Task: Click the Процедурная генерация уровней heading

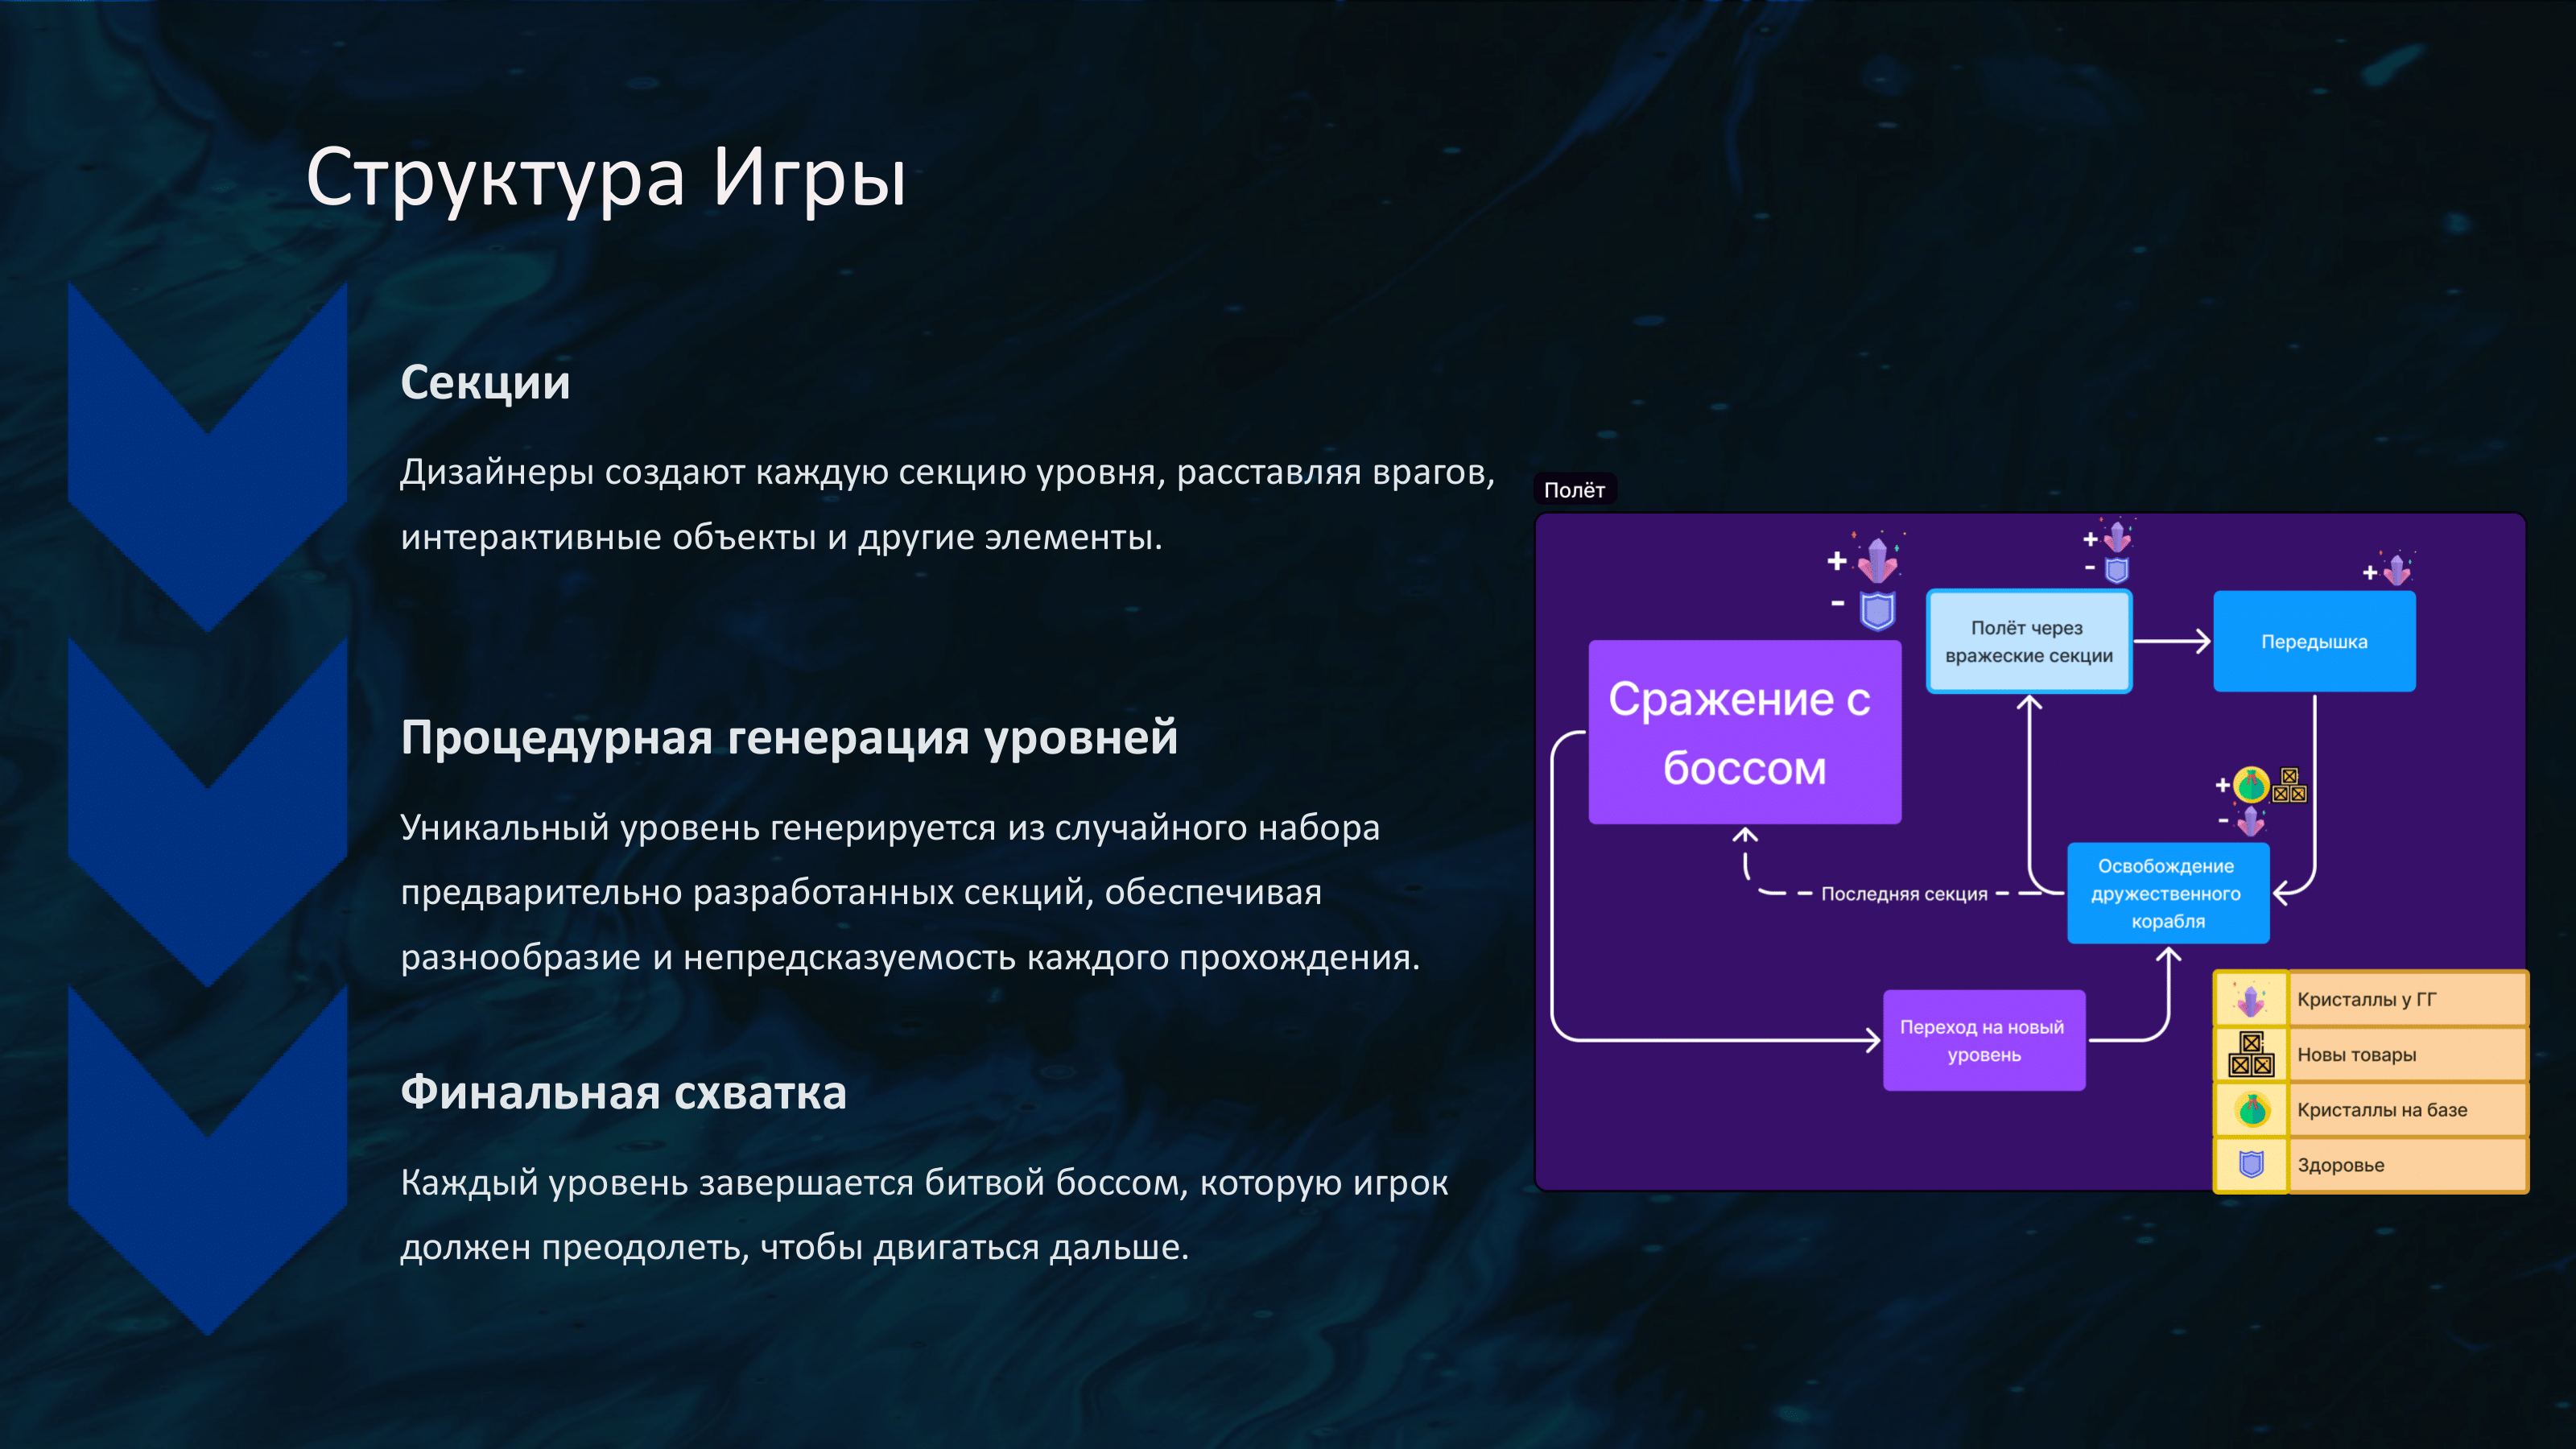Action: pos(788,737)
